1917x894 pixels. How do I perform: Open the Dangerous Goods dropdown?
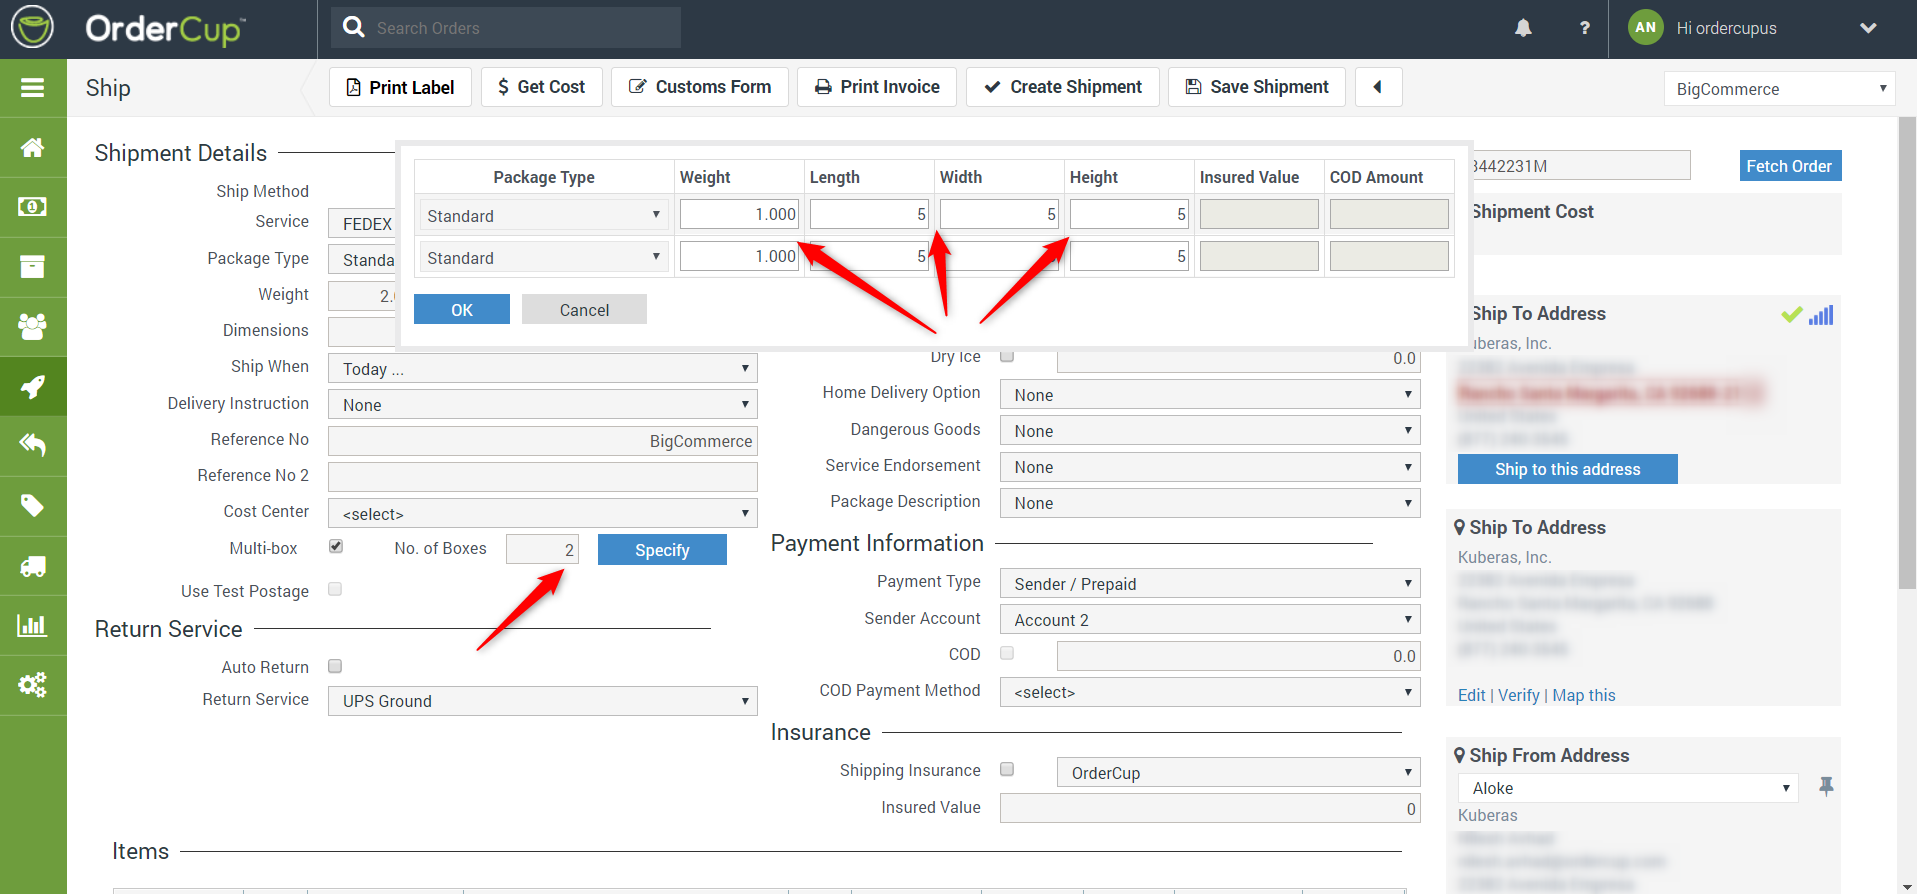click(x=1210, y=431)
